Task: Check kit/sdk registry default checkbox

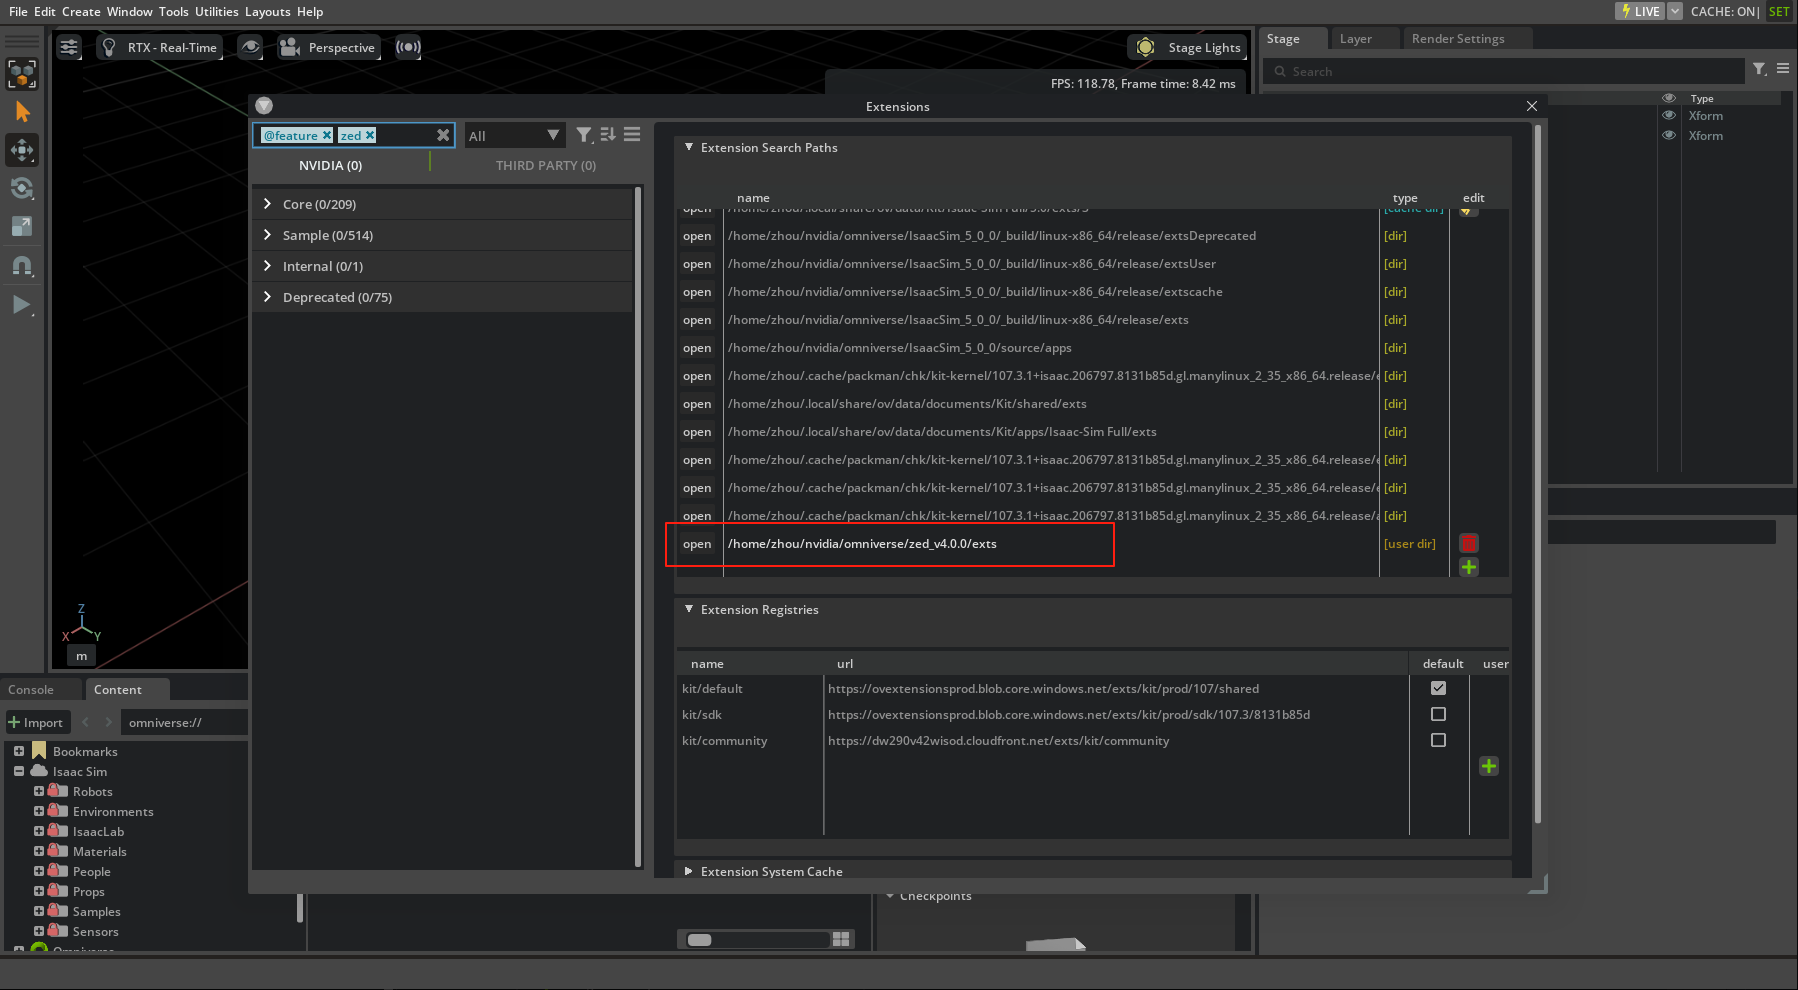Action: pyautogui.click(x=1438, y=714)
